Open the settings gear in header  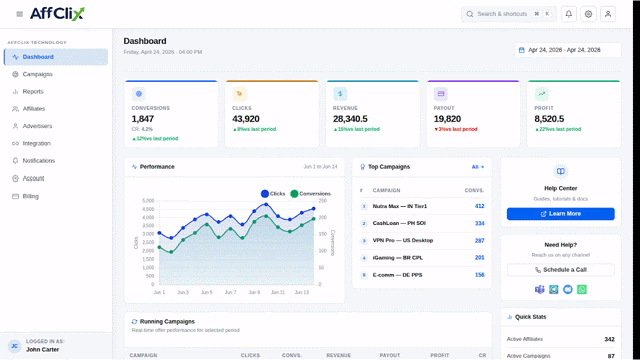click(588, 14)
